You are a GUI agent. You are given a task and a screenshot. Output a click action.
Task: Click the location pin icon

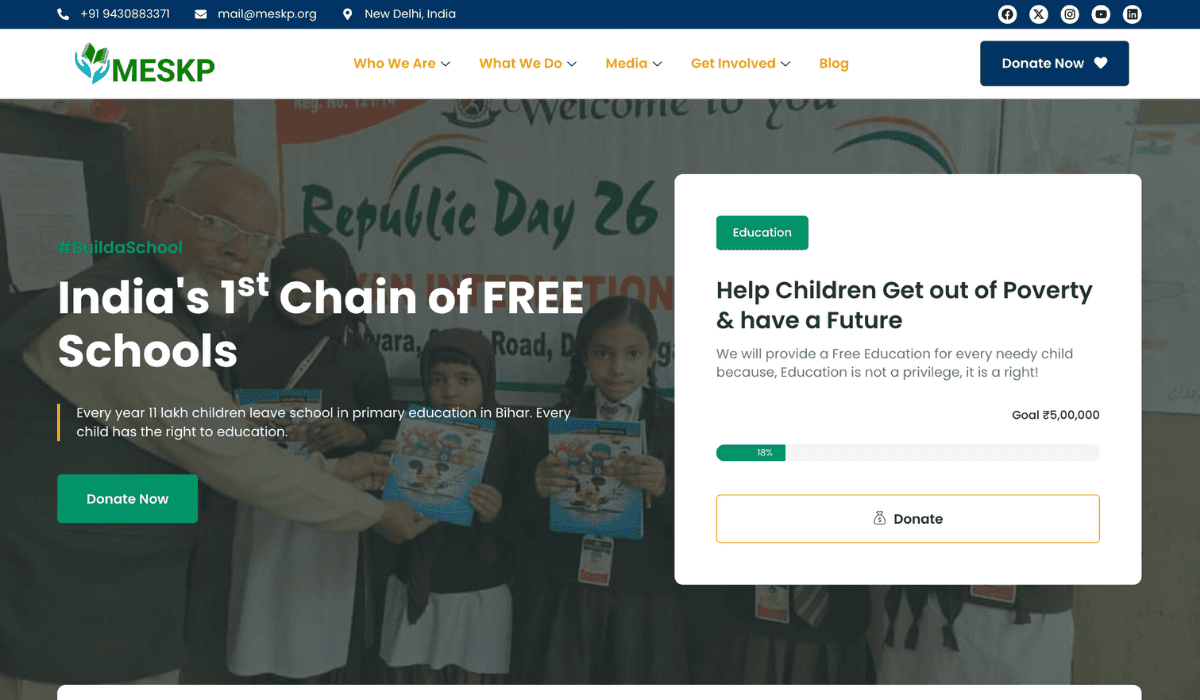click(347, 14)
